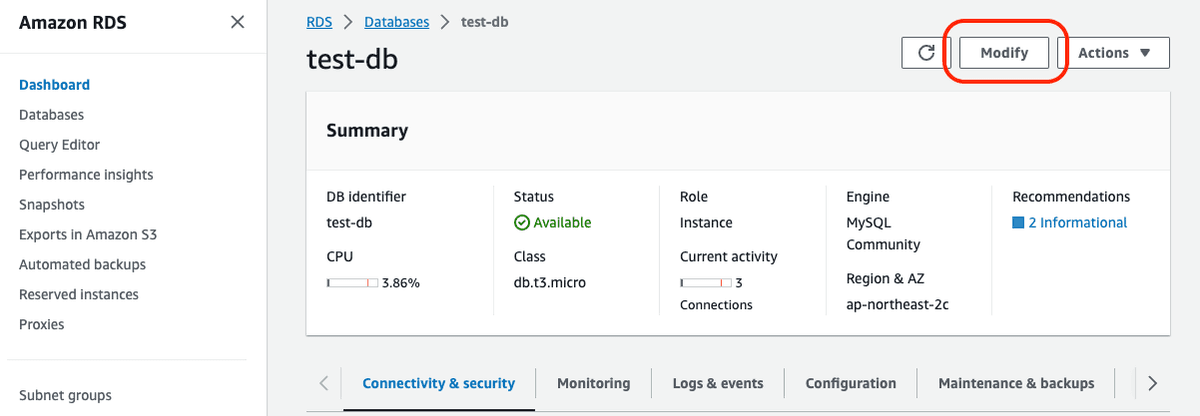1200x416 pixels.
Task: Show earlier tabs with the left arrow
Action: point(324,383)
